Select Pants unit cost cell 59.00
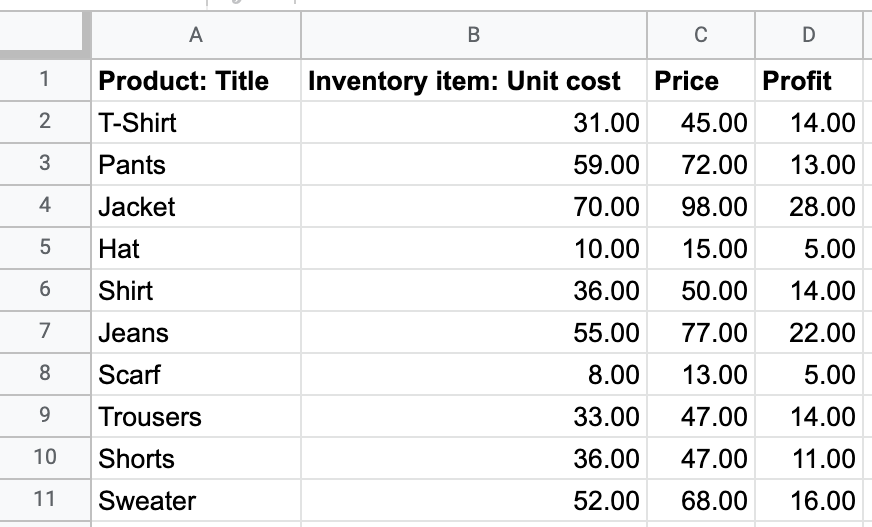 pyautogui.click(x=474, y=165)
